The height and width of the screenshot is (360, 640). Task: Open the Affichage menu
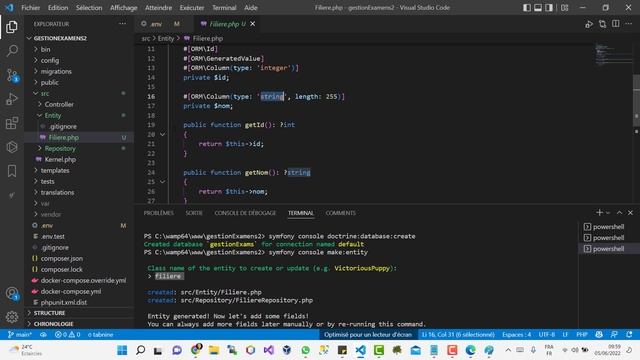(124, 8)
